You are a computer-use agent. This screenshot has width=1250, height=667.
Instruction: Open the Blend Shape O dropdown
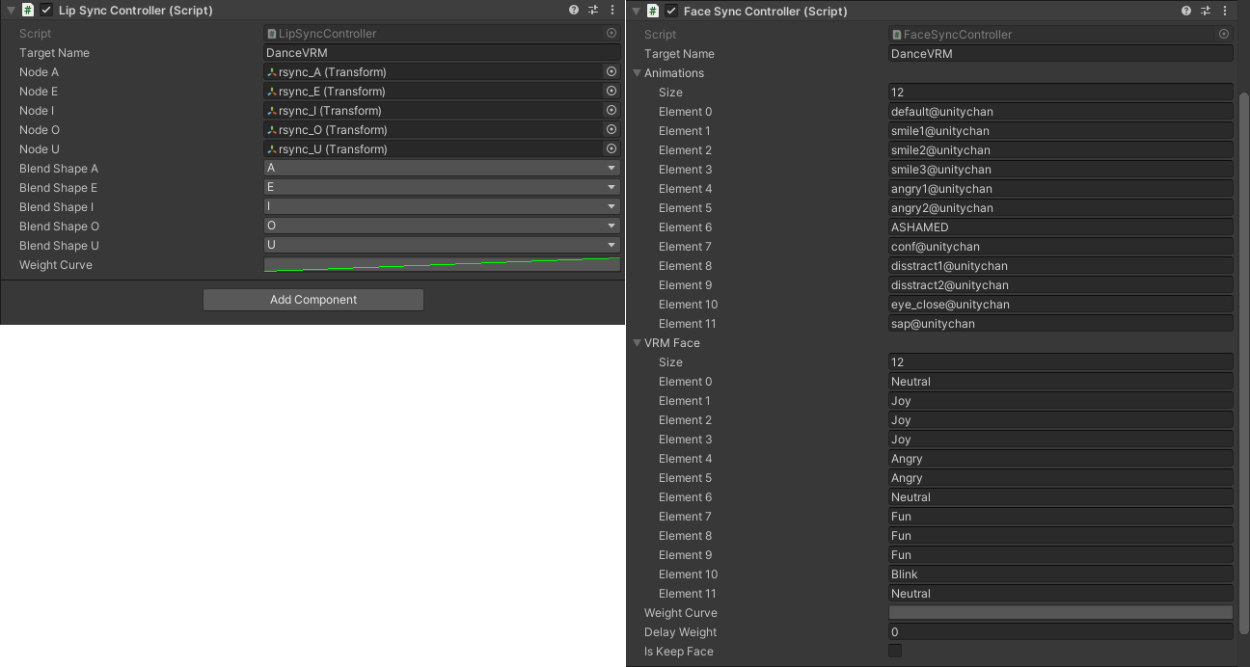point(441,226)
